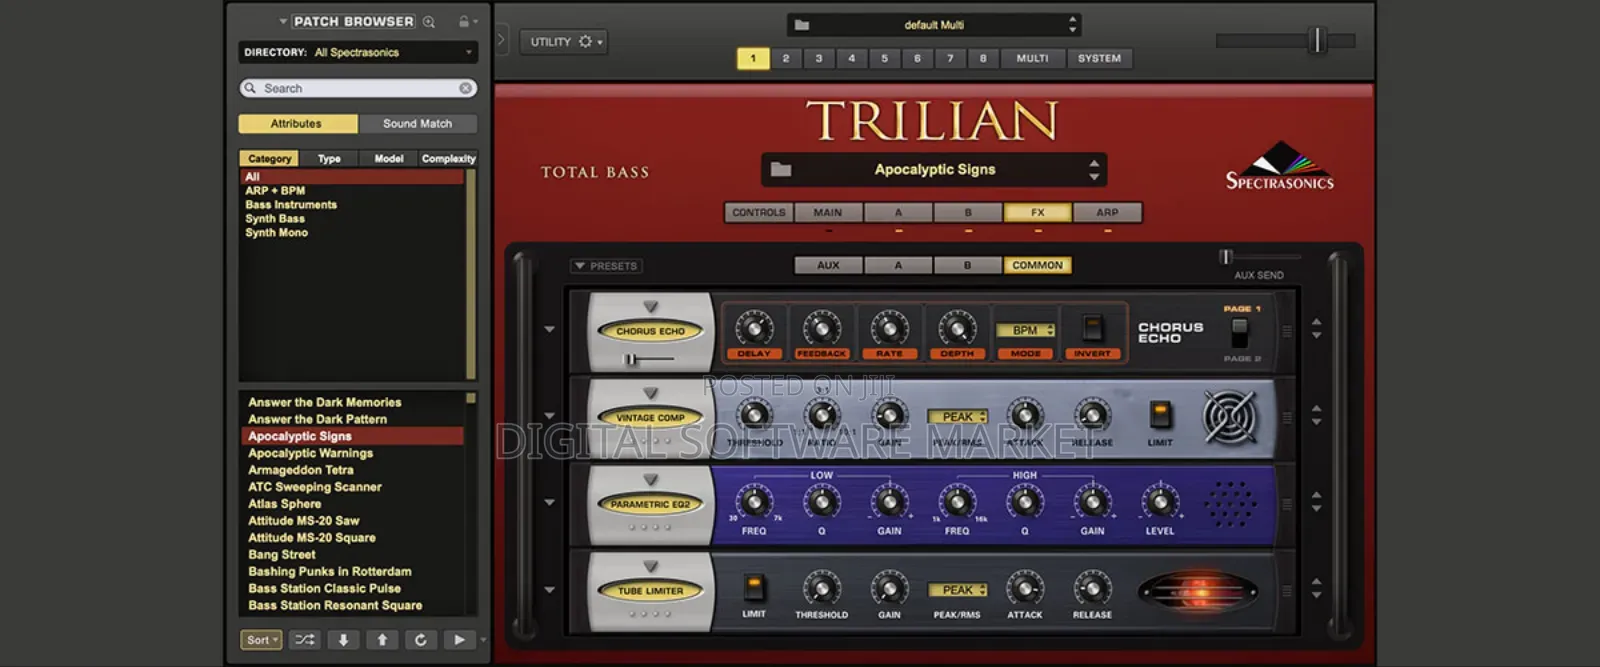Screen dimensions: 1600x667
Task: Adjust the Chorus Echo mix slider
Action: point(631,359)
